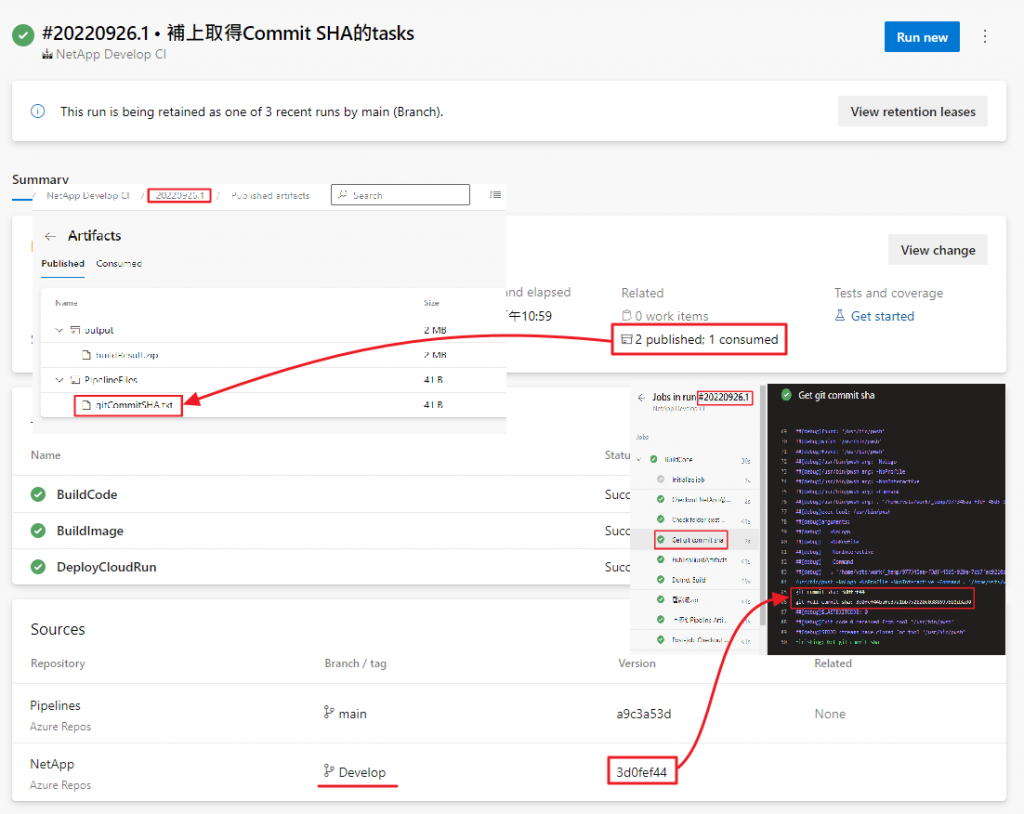Click the grey Initialize job status icon
The image size is (1024, 814).
(661, 479)
